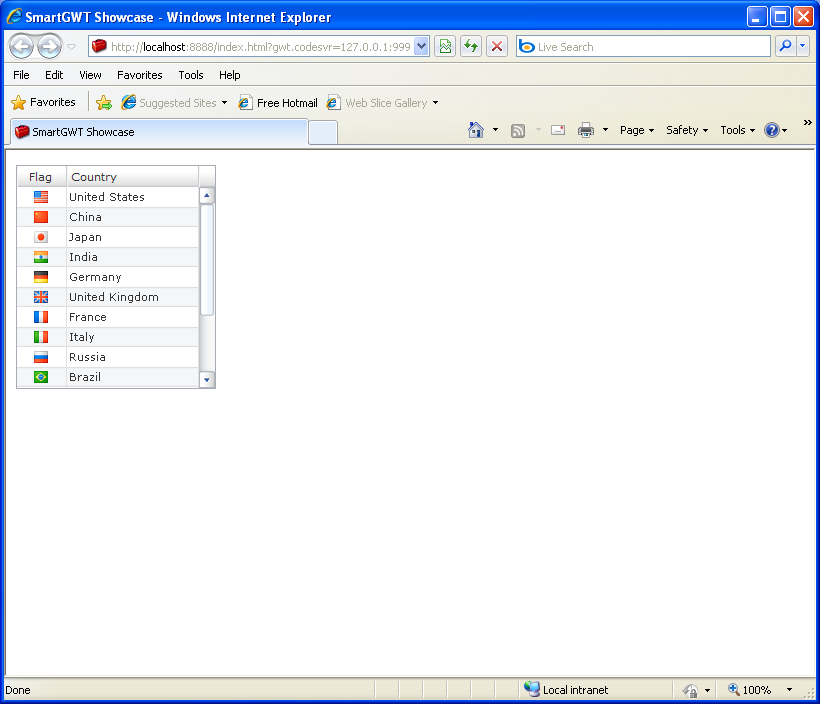Click the Italy flag icon
The image size is (820, 704).
pyautogui.click(x=41, y=337)
